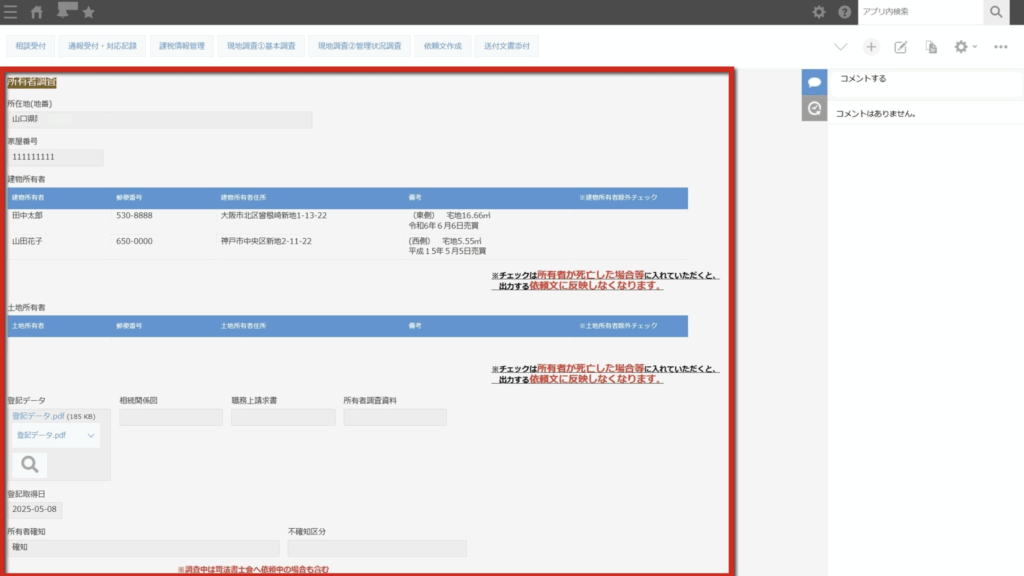Open the bookmarks star icon
Screen dimensions: 1024x576
click(x=89, y=12)
